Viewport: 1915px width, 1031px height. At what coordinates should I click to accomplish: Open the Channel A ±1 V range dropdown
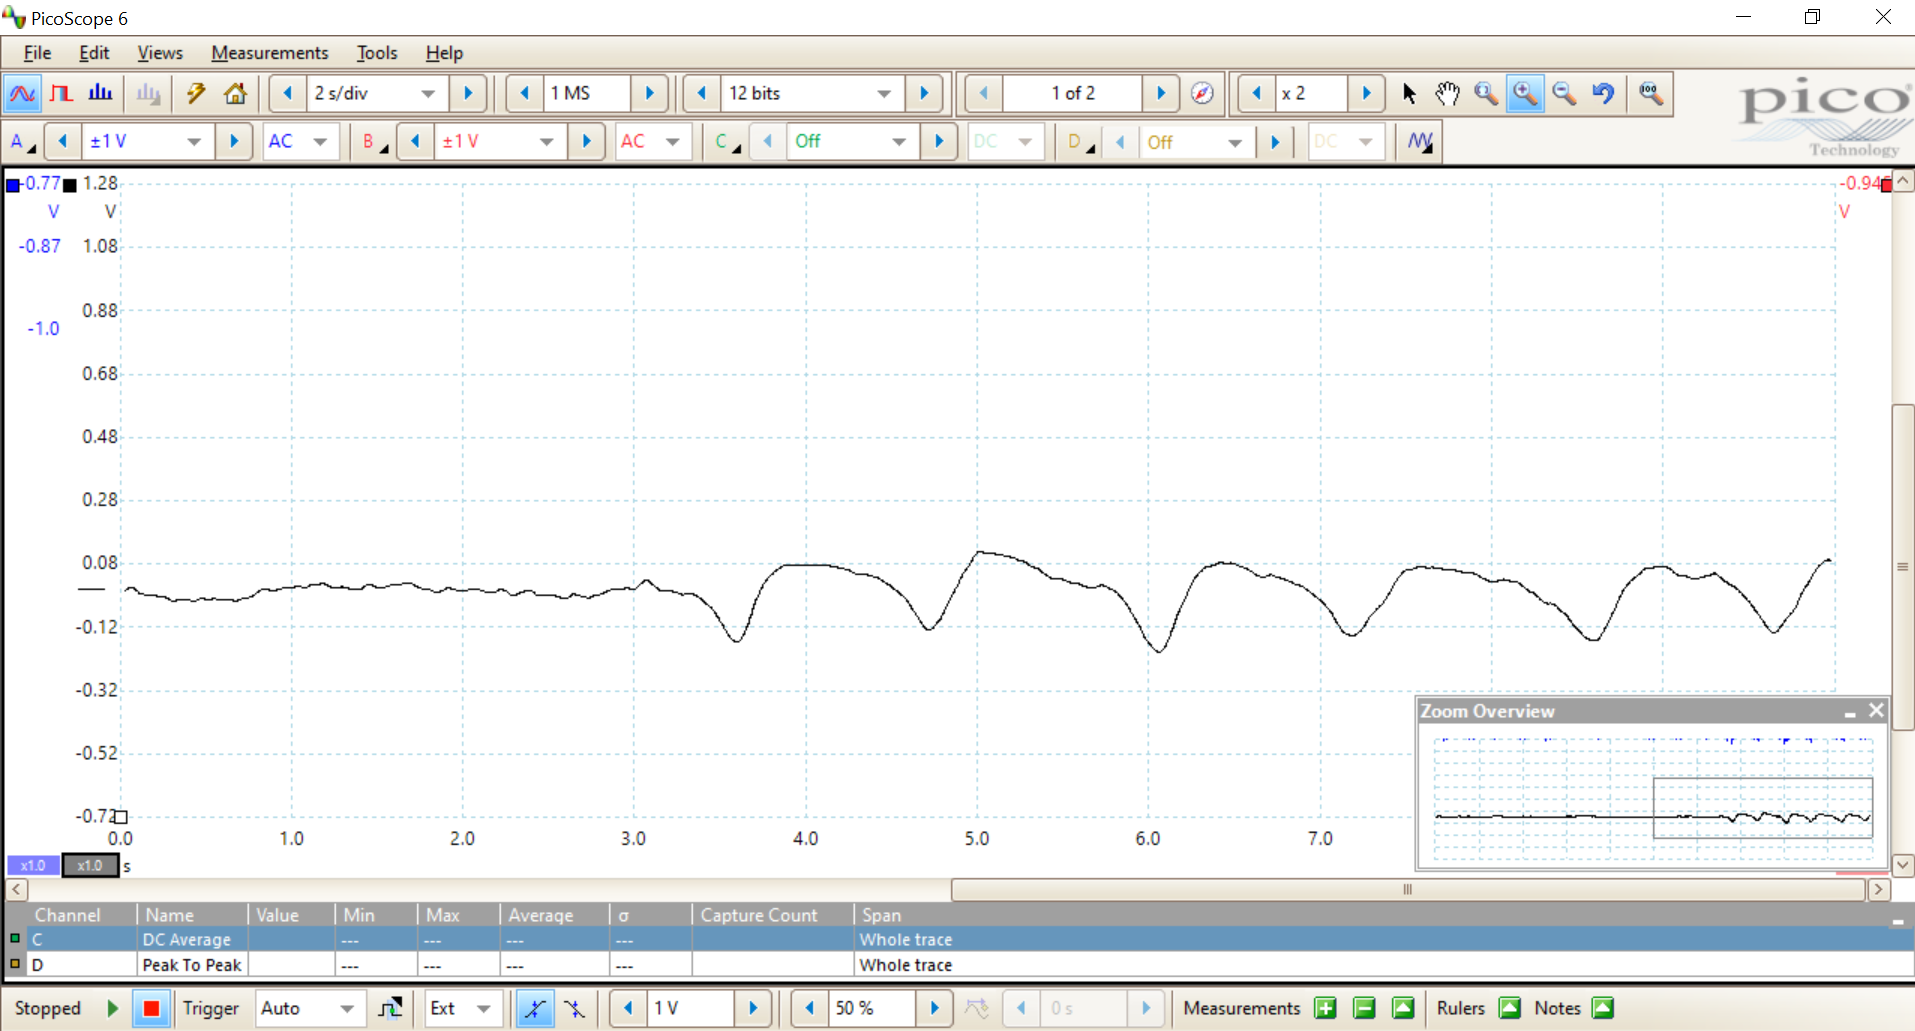tap(194, 142)
